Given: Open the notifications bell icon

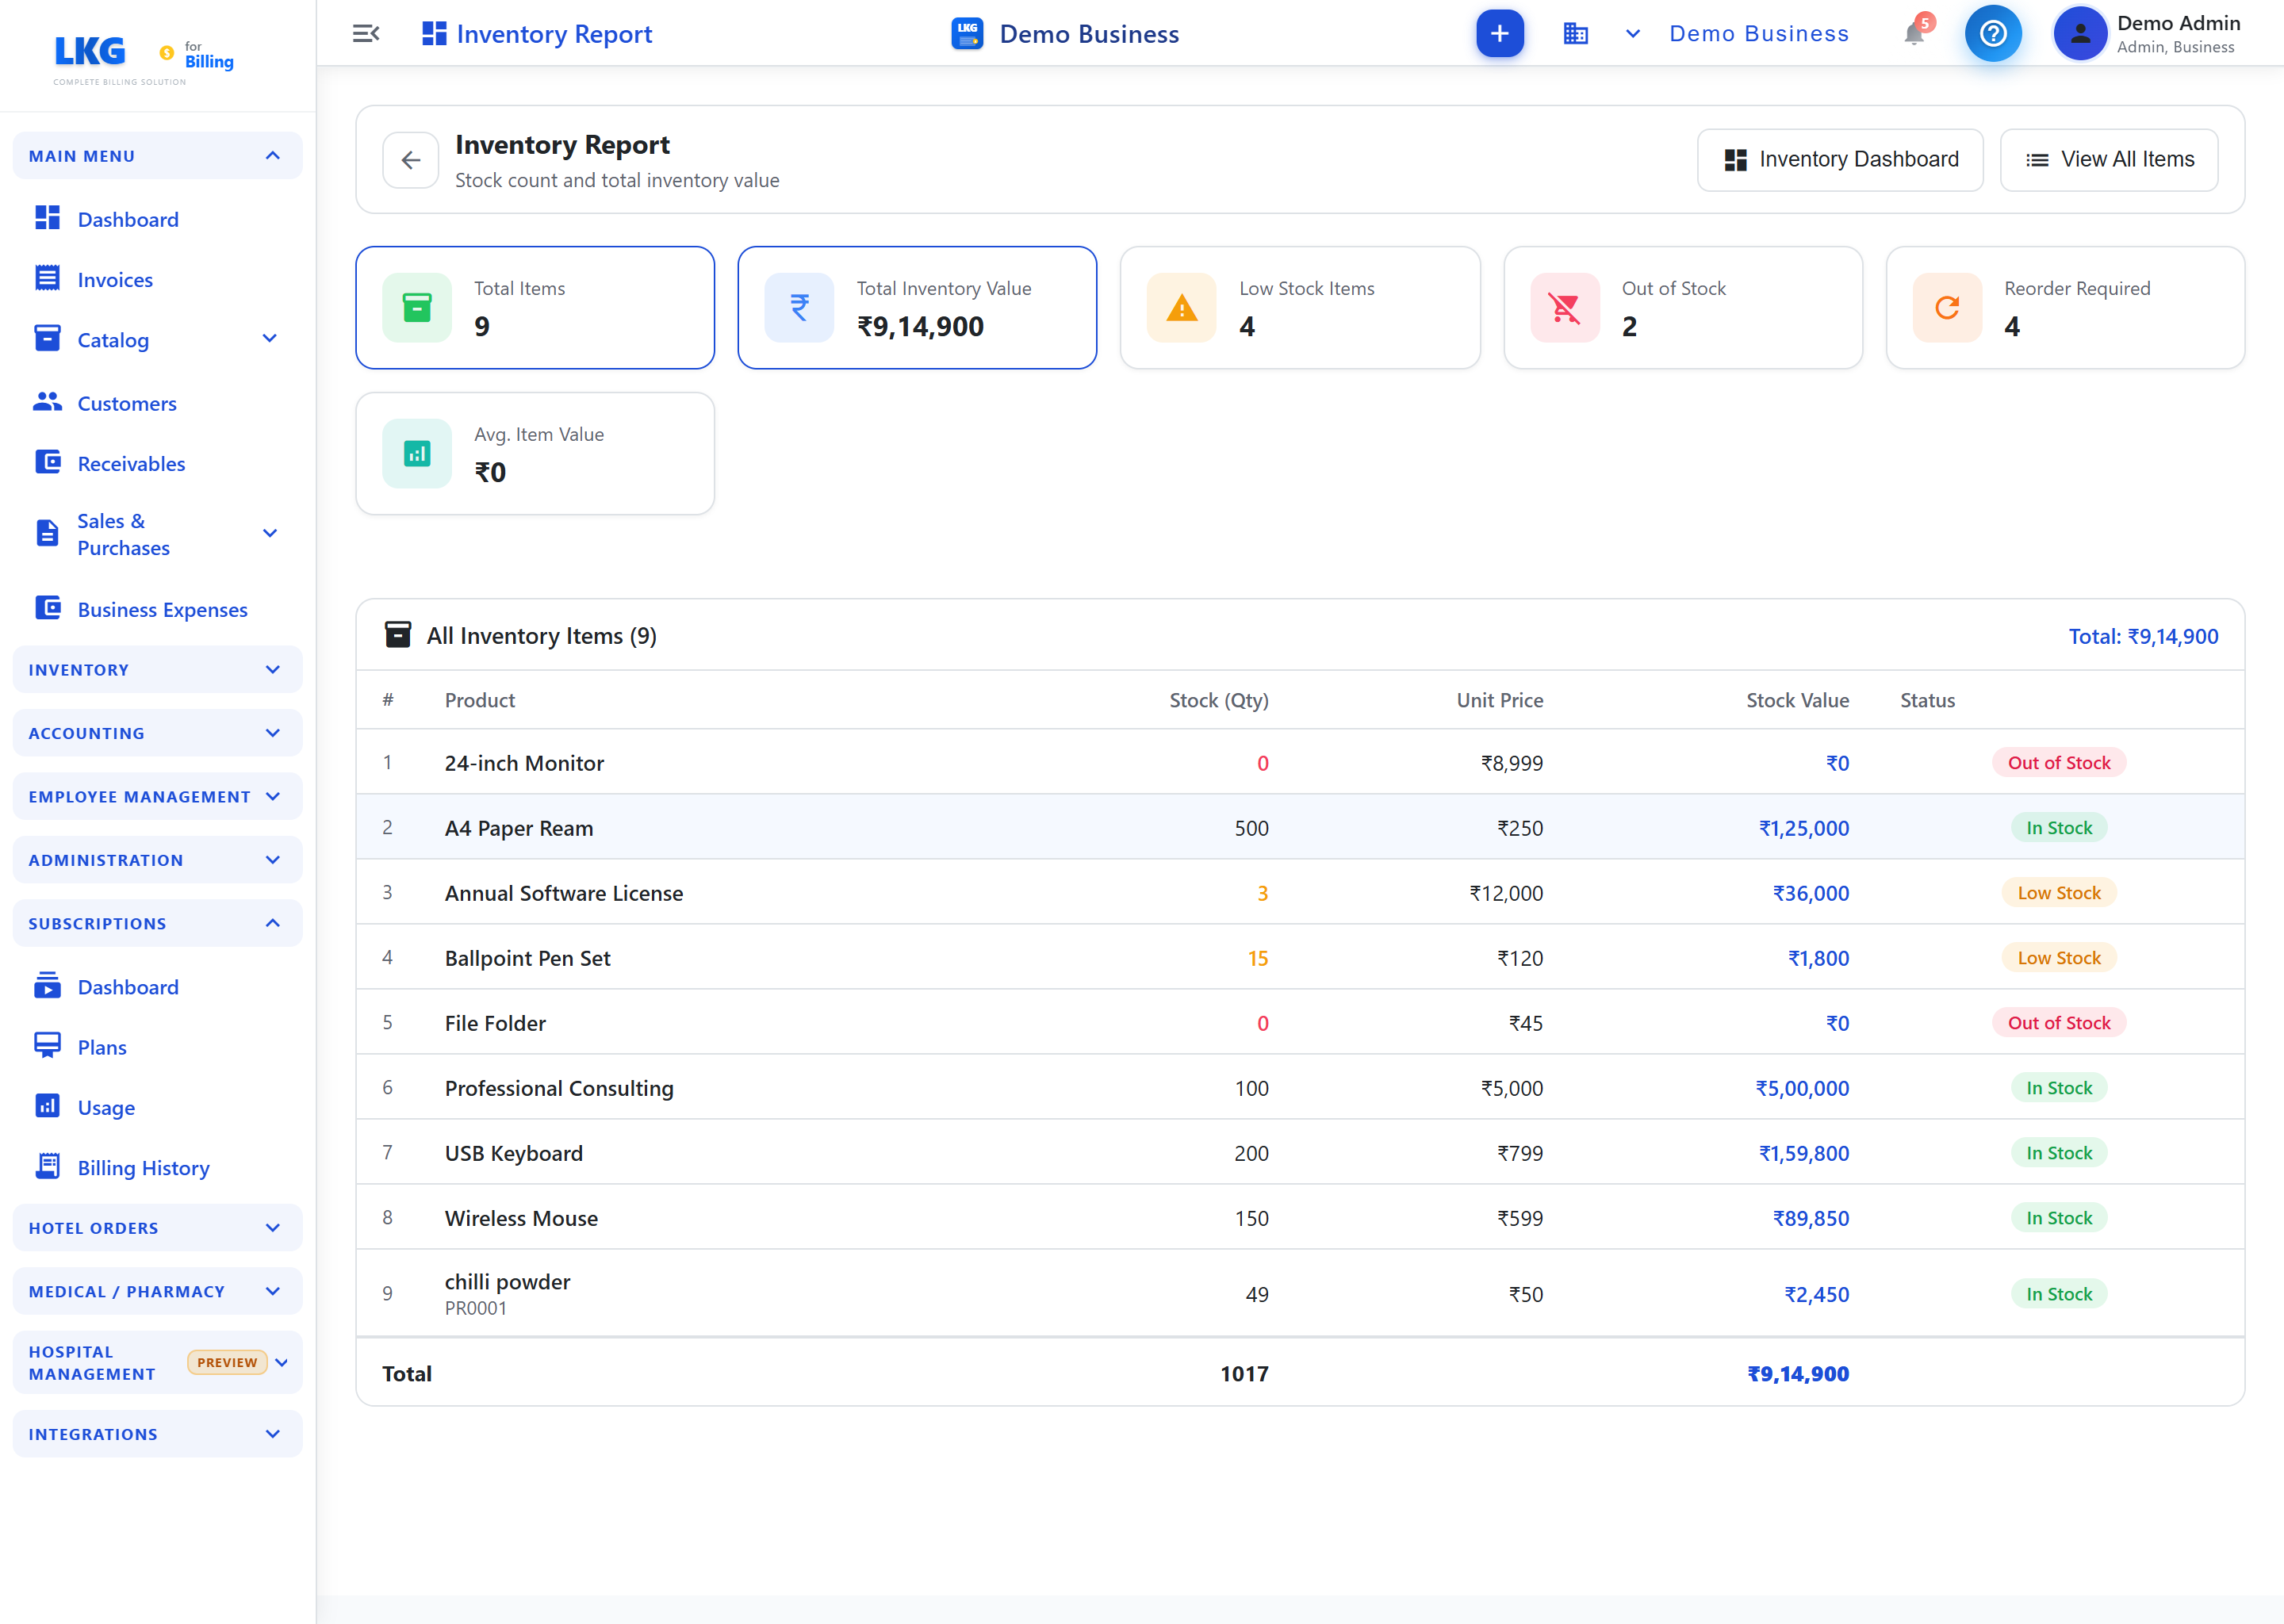Looking at the screenshot, I should 1914,34.
